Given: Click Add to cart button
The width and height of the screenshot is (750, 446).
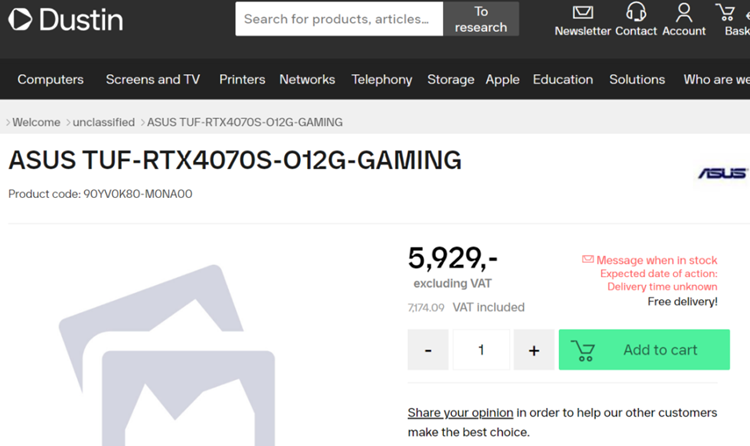Looking at the screenshot, I should 644,350.
